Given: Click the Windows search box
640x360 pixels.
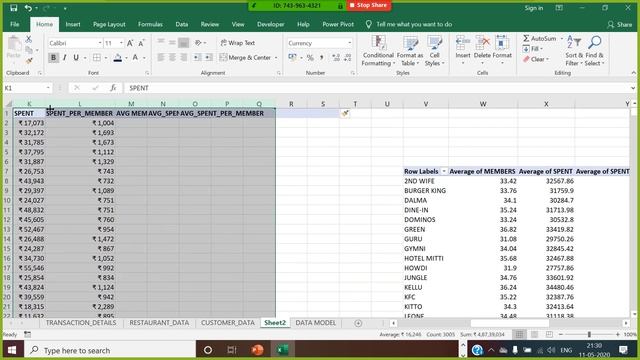Looking at the screenshot, I should (x=110, y=350).
